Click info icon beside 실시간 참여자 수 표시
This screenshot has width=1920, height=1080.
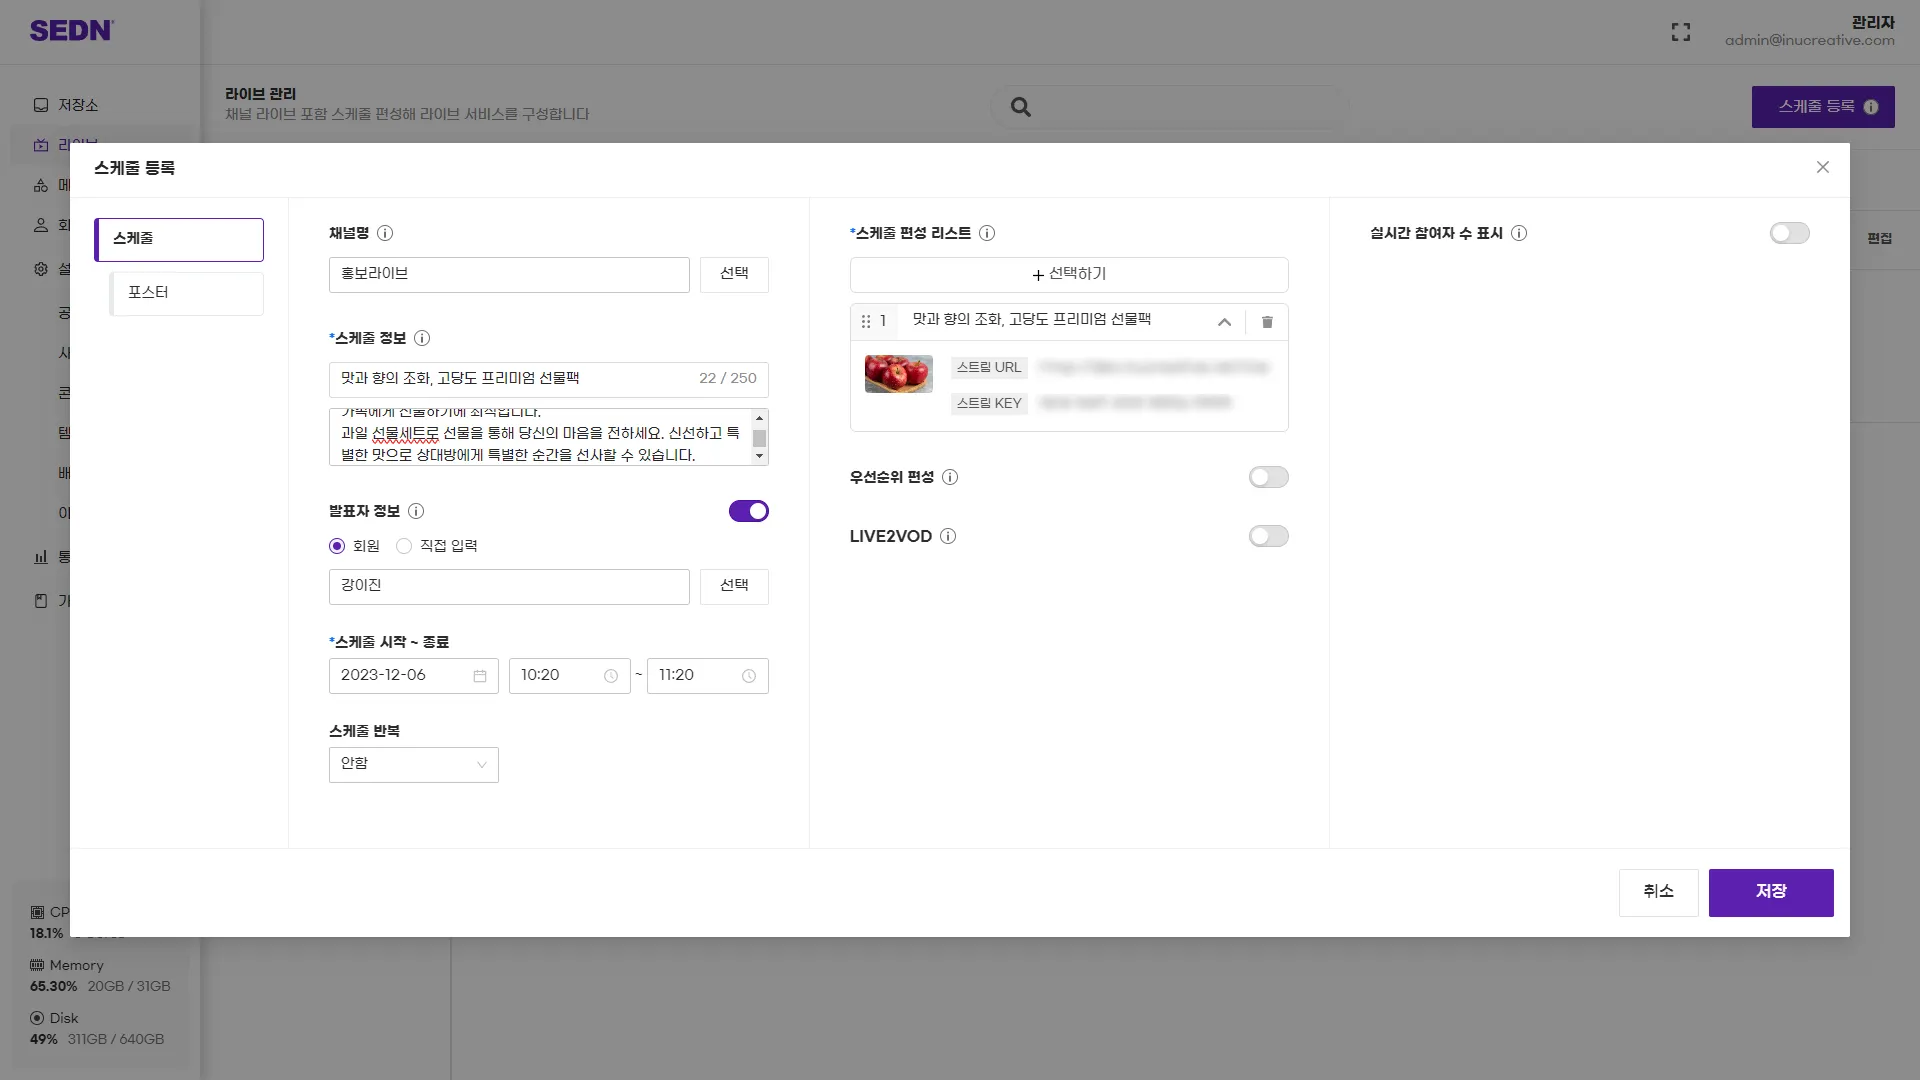[1519, 233]
